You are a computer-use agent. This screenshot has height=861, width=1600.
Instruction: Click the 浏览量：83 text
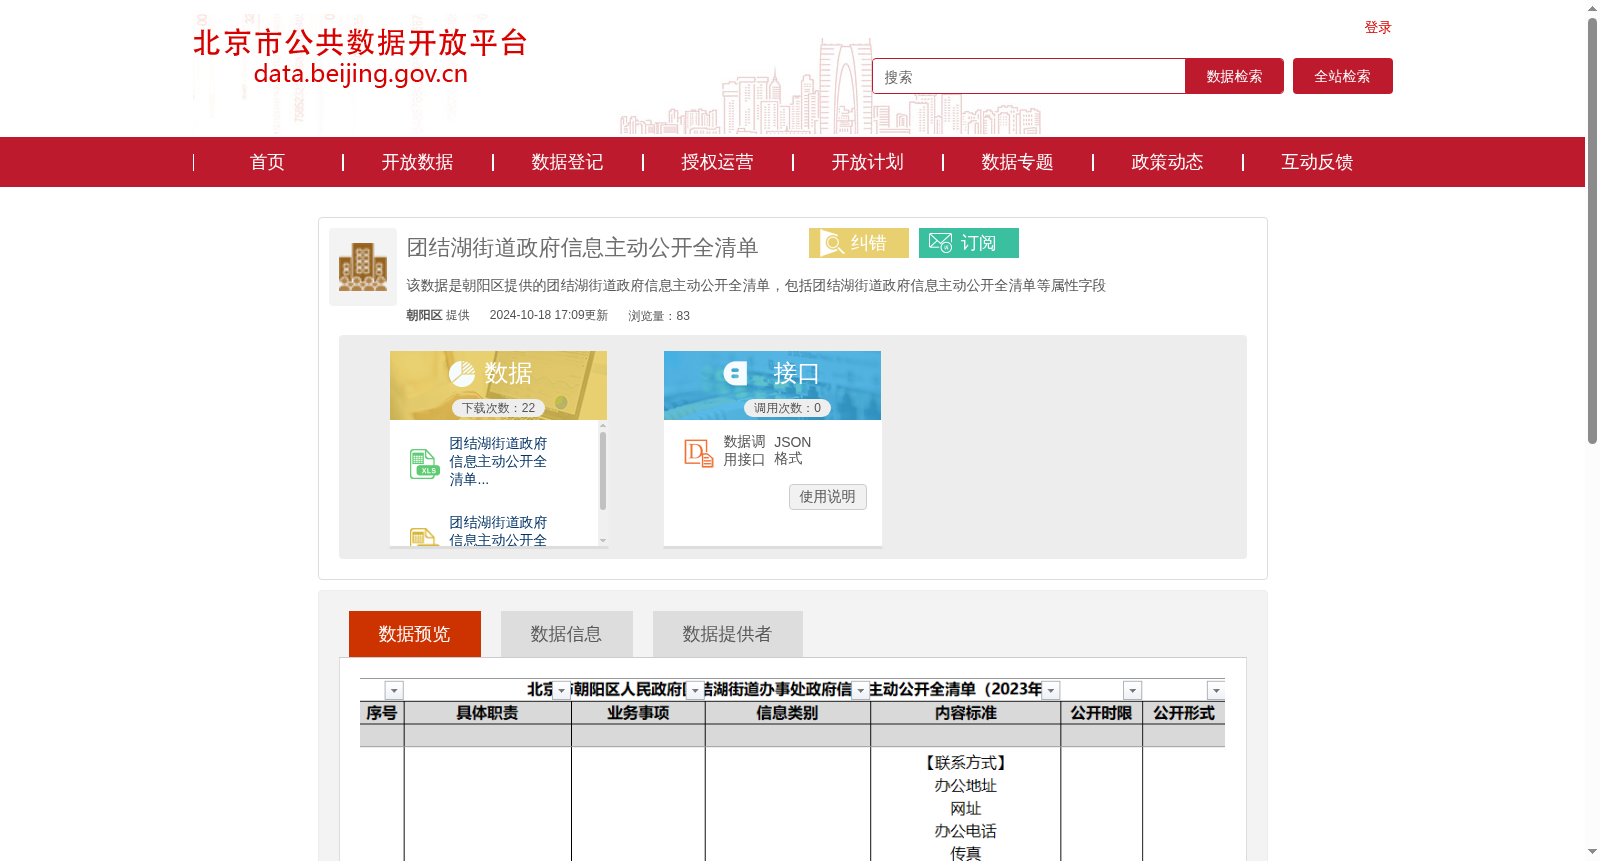tap(659, 316)
